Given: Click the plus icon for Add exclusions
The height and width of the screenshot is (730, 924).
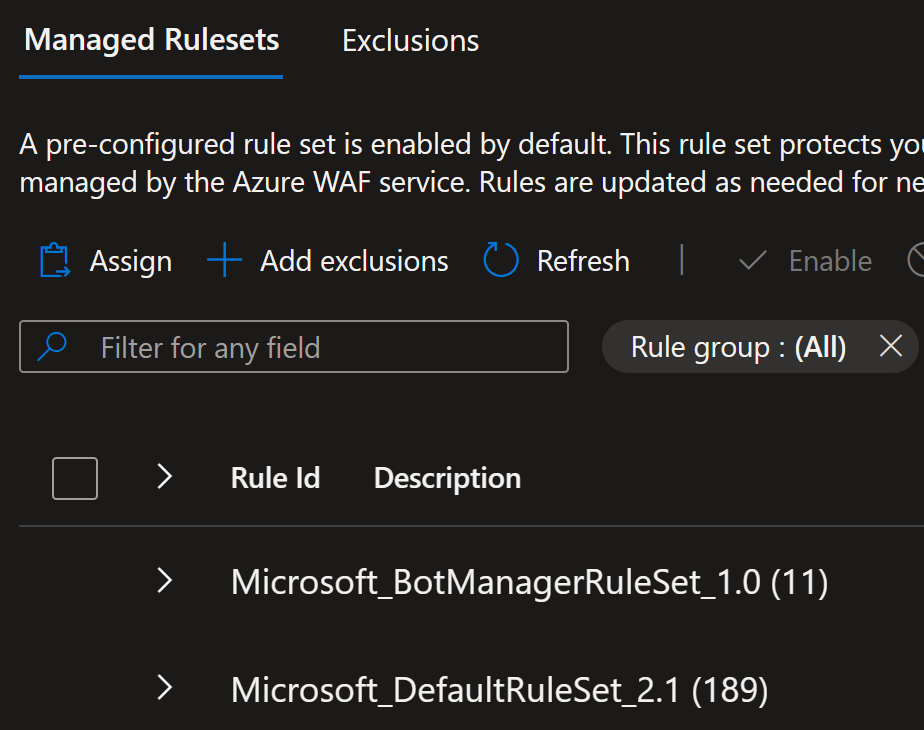Looking at the screenshot, I should click(225, 260).
